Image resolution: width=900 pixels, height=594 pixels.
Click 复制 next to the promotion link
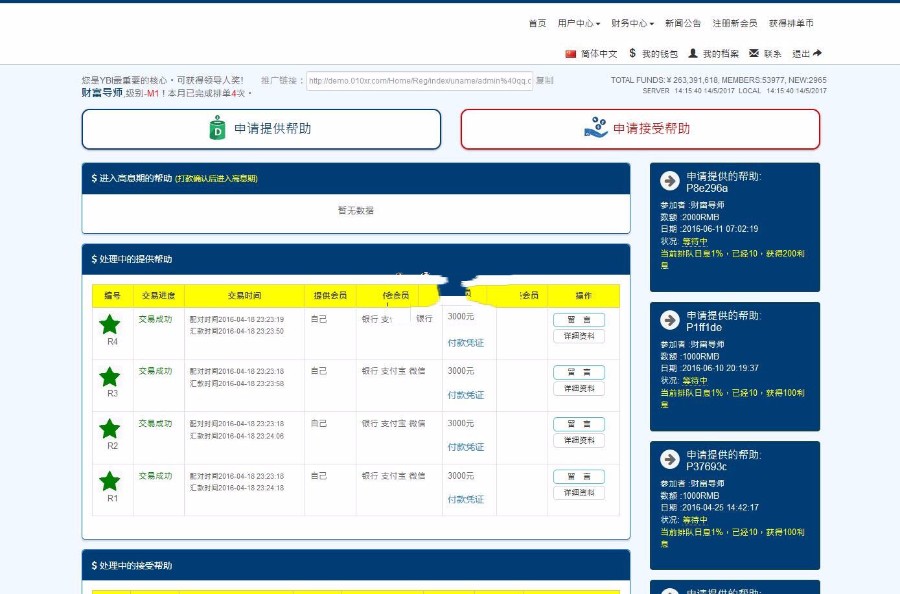pos(544,80)
